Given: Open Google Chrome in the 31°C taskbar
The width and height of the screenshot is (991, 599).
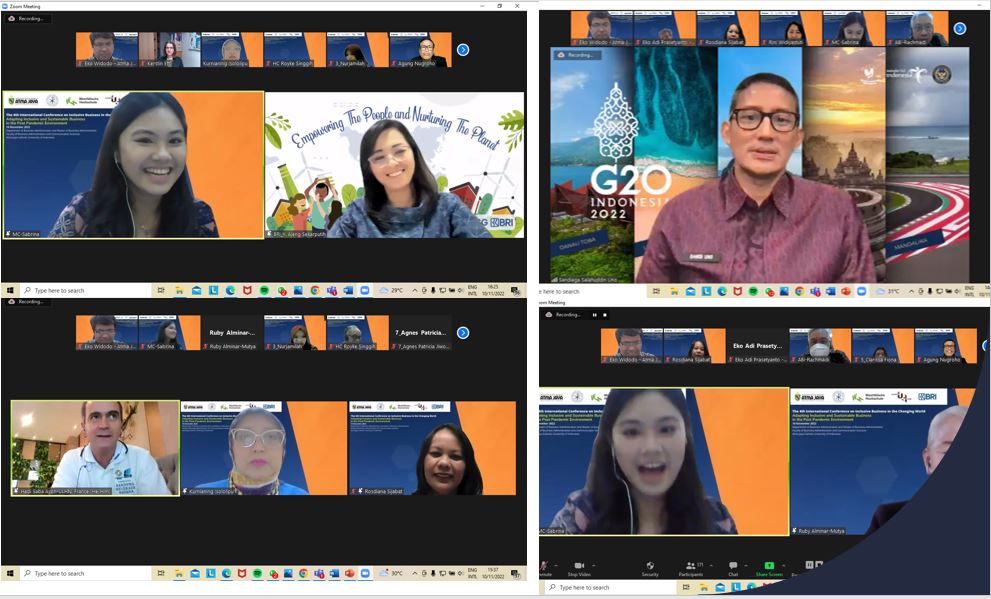Looking at the screenshot, I should coord(799,291).
